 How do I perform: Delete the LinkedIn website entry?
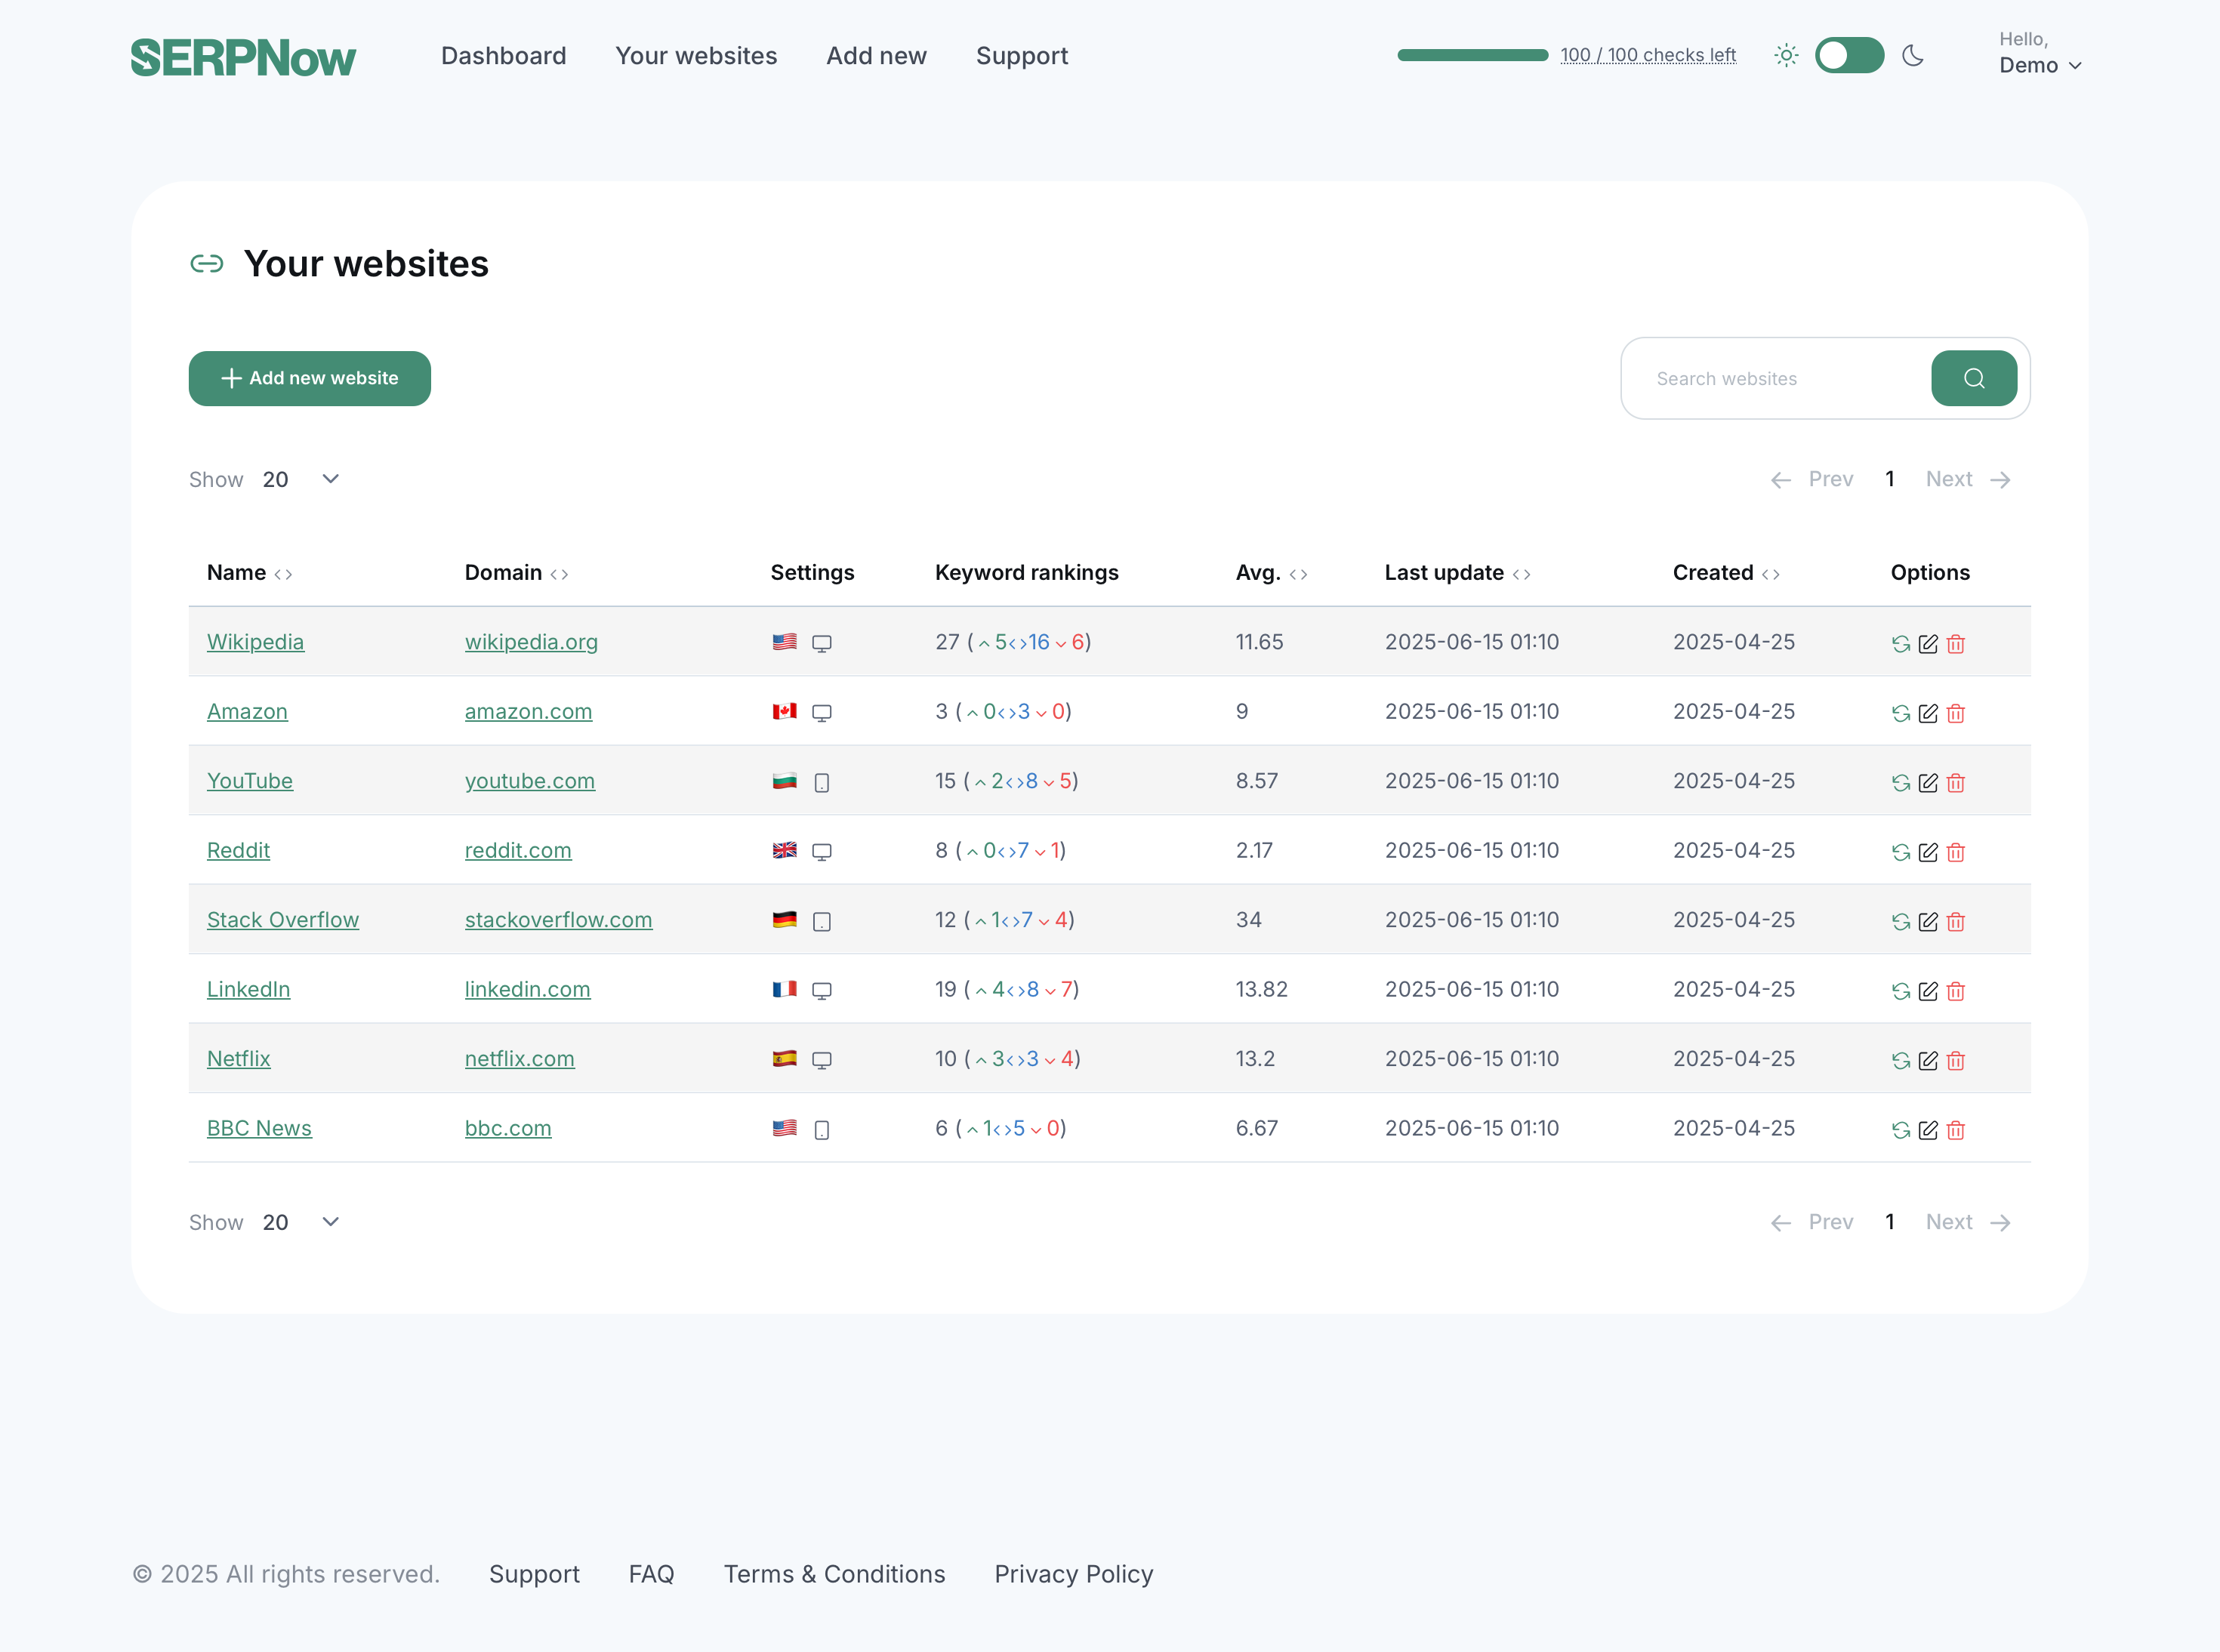(1956, 991)
